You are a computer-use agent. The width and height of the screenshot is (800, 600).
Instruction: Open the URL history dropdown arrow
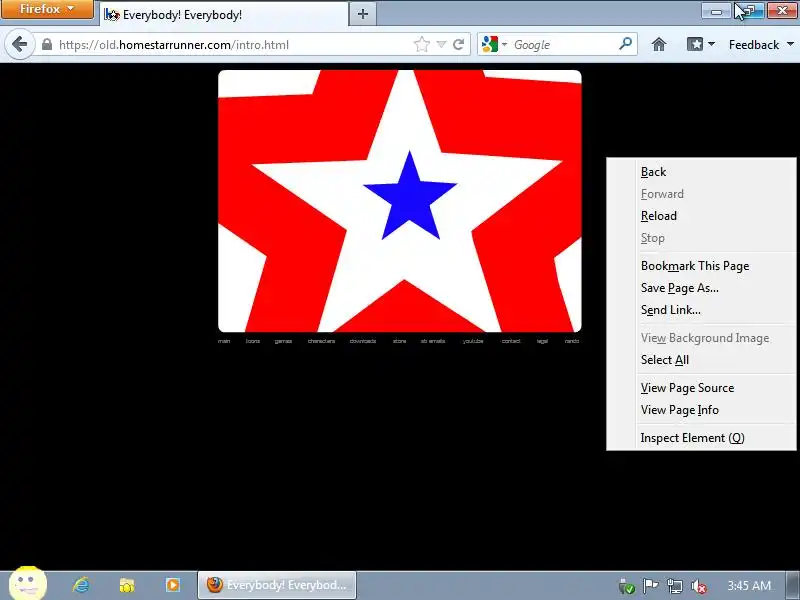pos(441,45)
